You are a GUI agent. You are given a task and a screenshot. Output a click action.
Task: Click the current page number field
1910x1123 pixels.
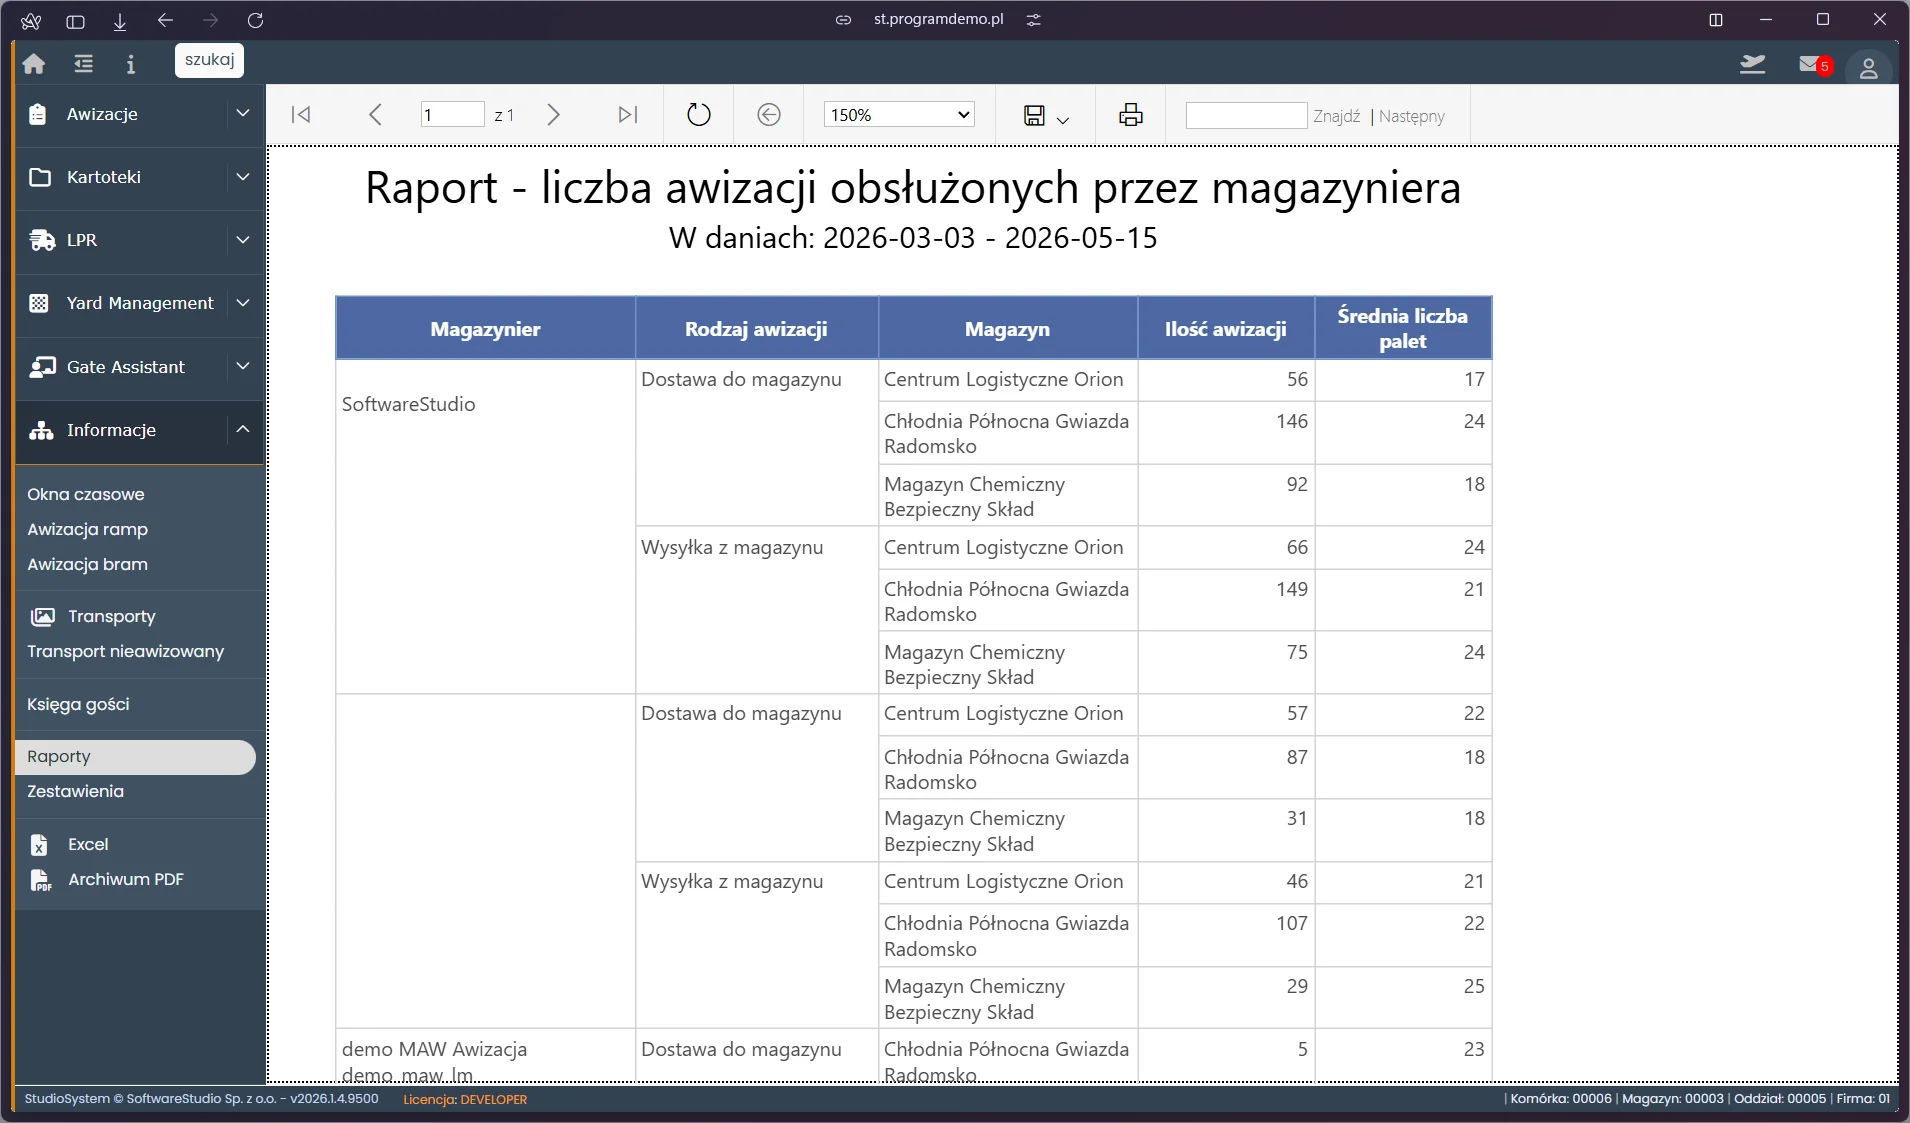tap(452, 115)
